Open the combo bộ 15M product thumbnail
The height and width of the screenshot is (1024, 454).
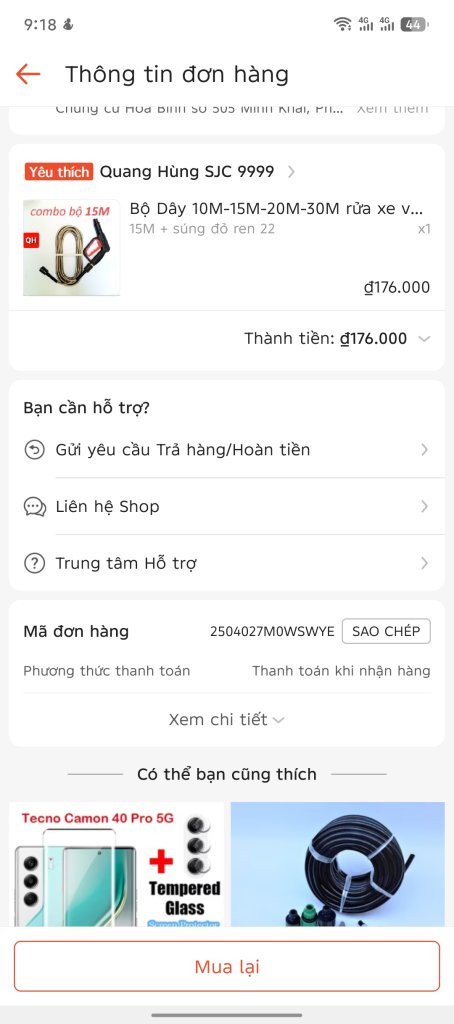click(71, 248)
